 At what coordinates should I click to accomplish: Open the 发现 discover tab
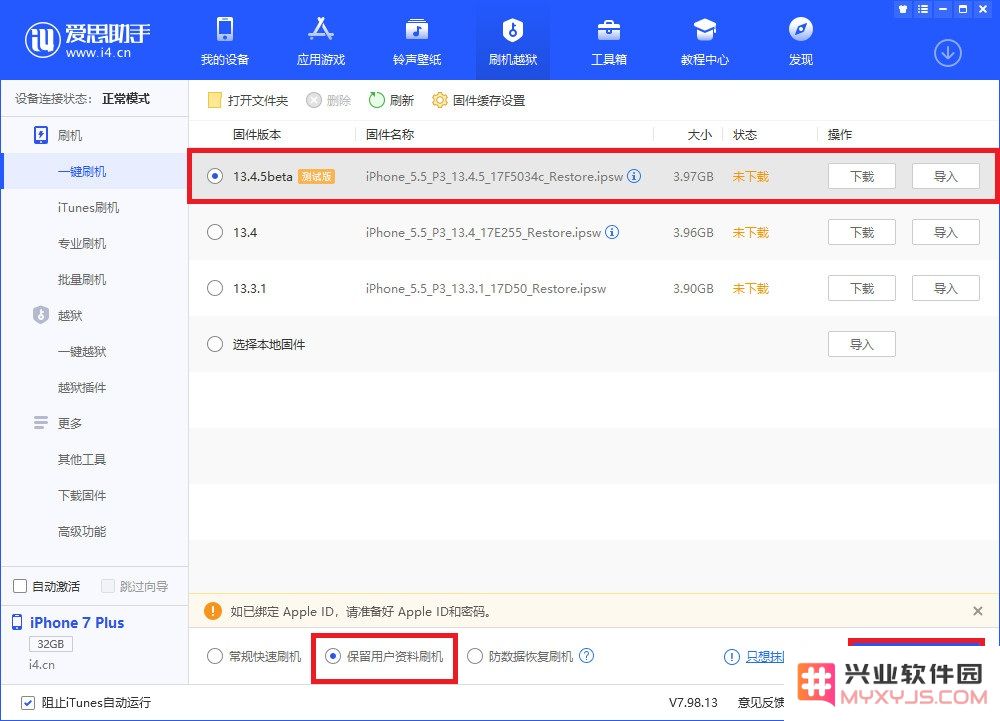800,41
